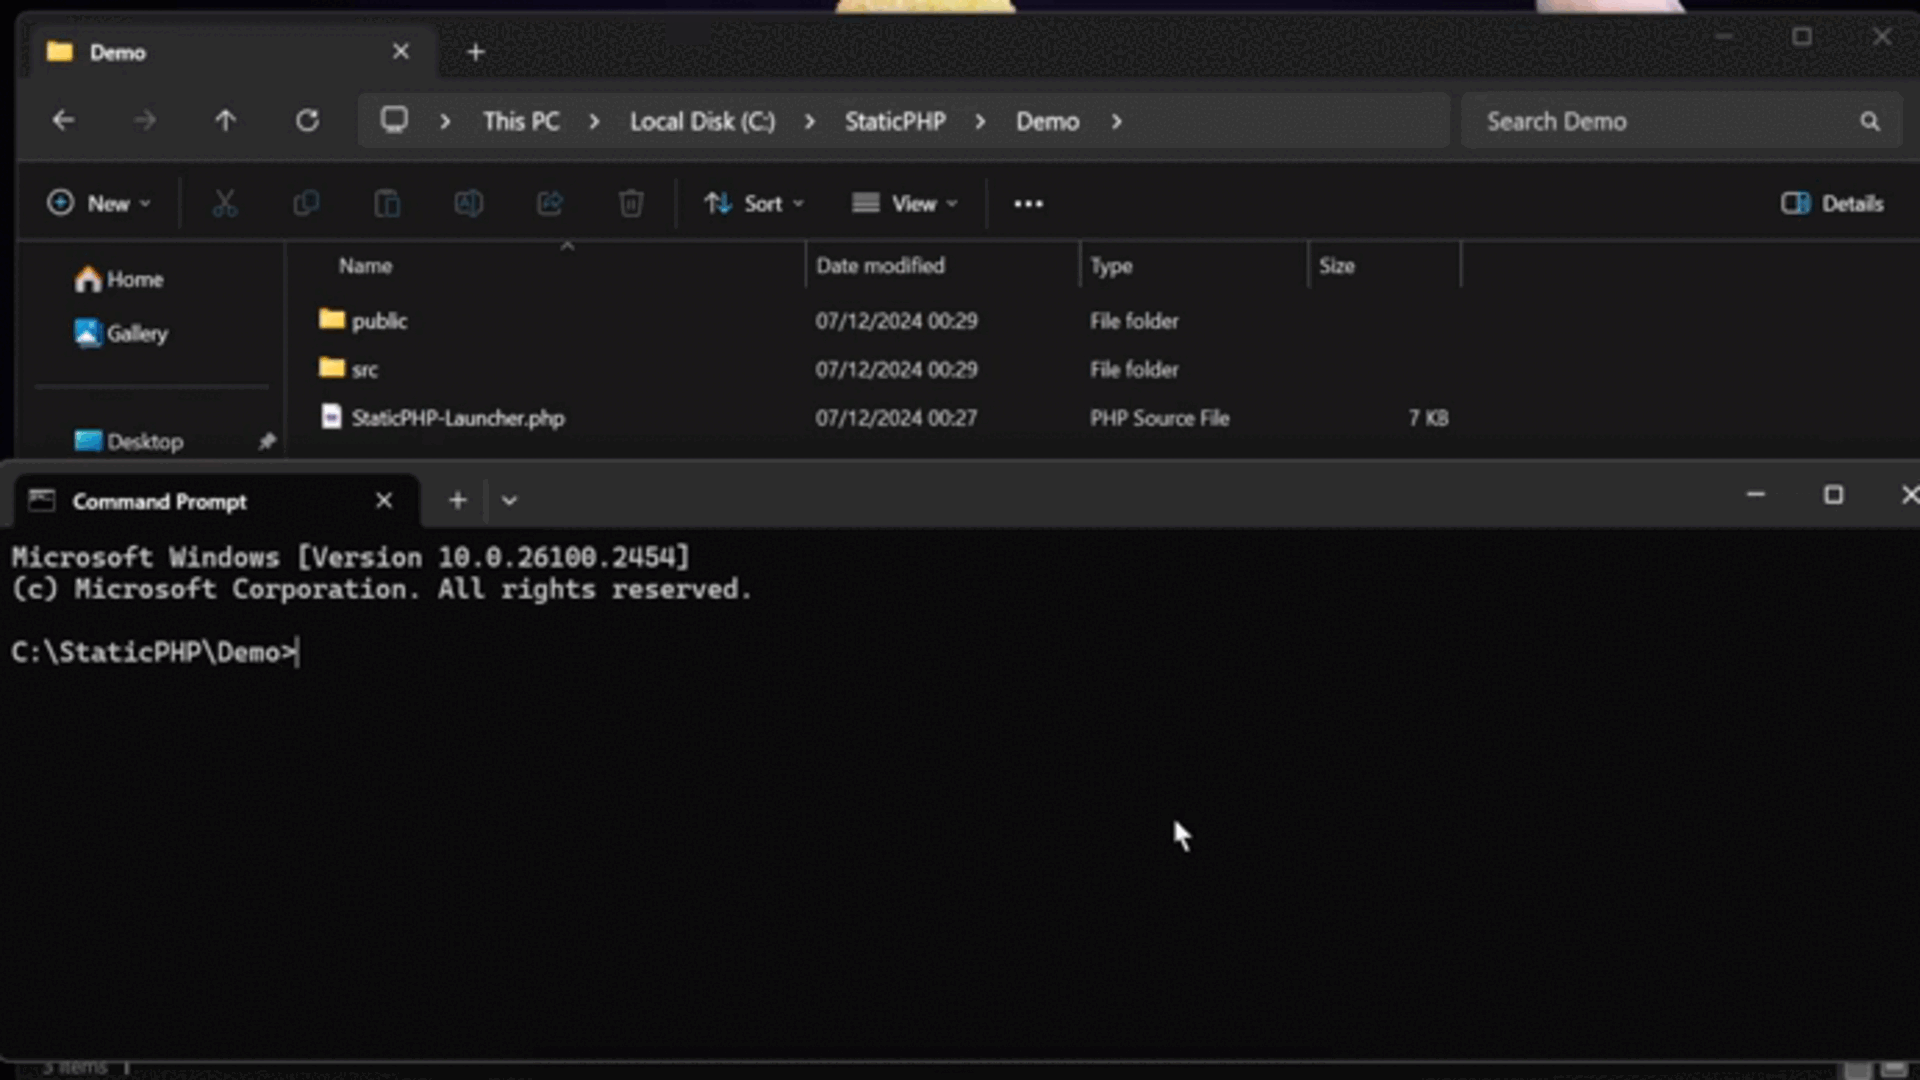
Task: Click the Search Demo input box
Action: 1660,122
